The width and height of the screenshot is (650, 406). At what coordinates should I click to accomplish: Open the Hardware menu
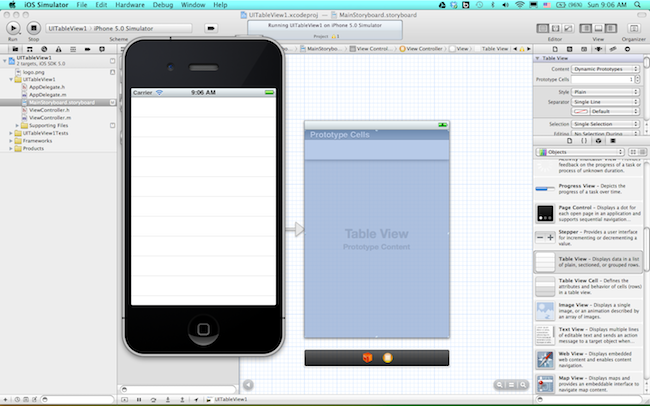(130, 5)
